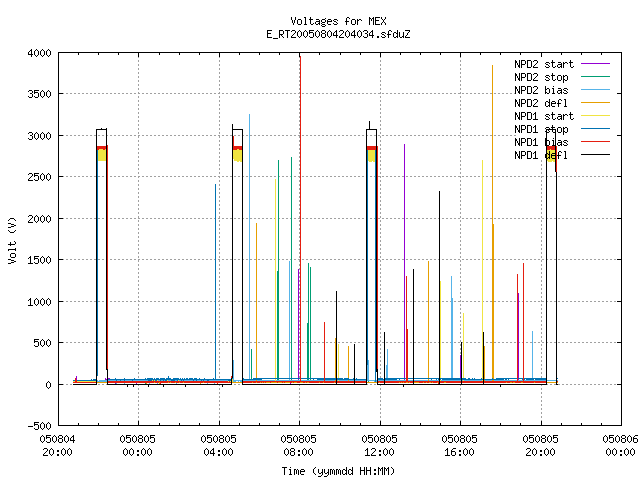Click the x-axis tick '050805 00:00'
This screenshot has height=480, width=640.
coord(138,446)
